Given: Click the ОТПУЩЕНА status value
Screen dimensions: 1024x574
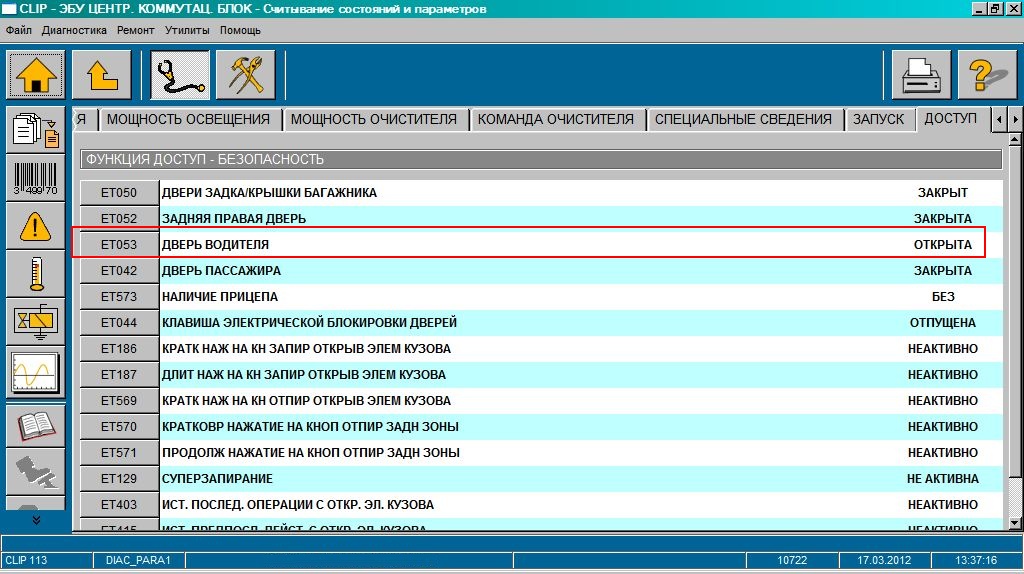Looking at the screenshot, I should 942,323.
